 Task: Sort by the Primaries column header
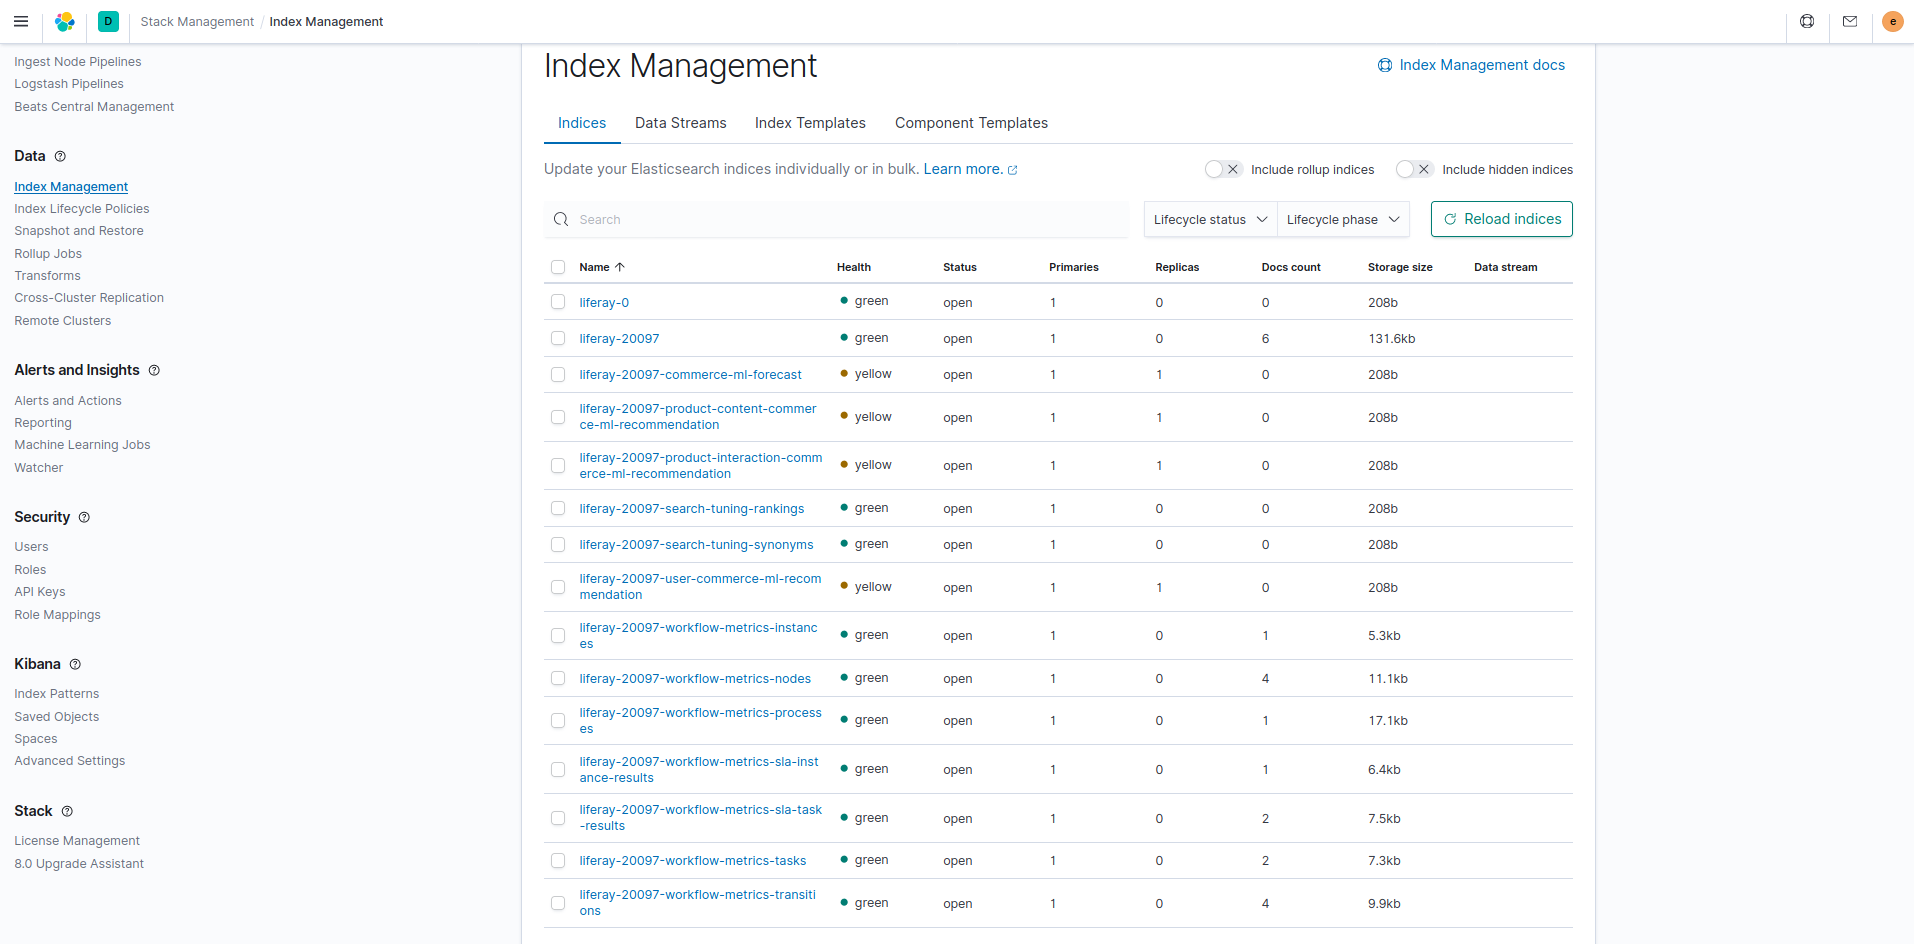click(1073, 267)
